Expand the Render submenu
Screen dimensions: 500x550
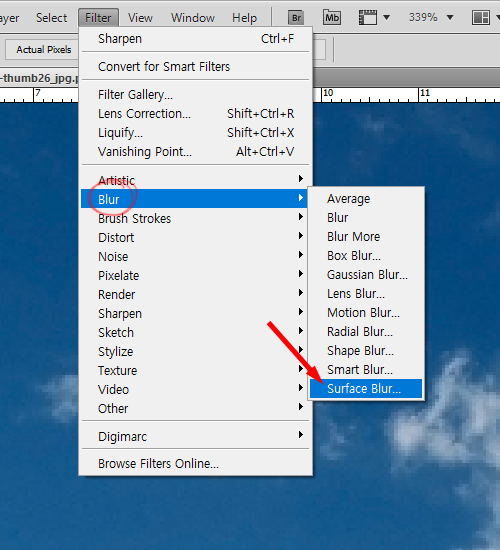[x=195, y=294]
